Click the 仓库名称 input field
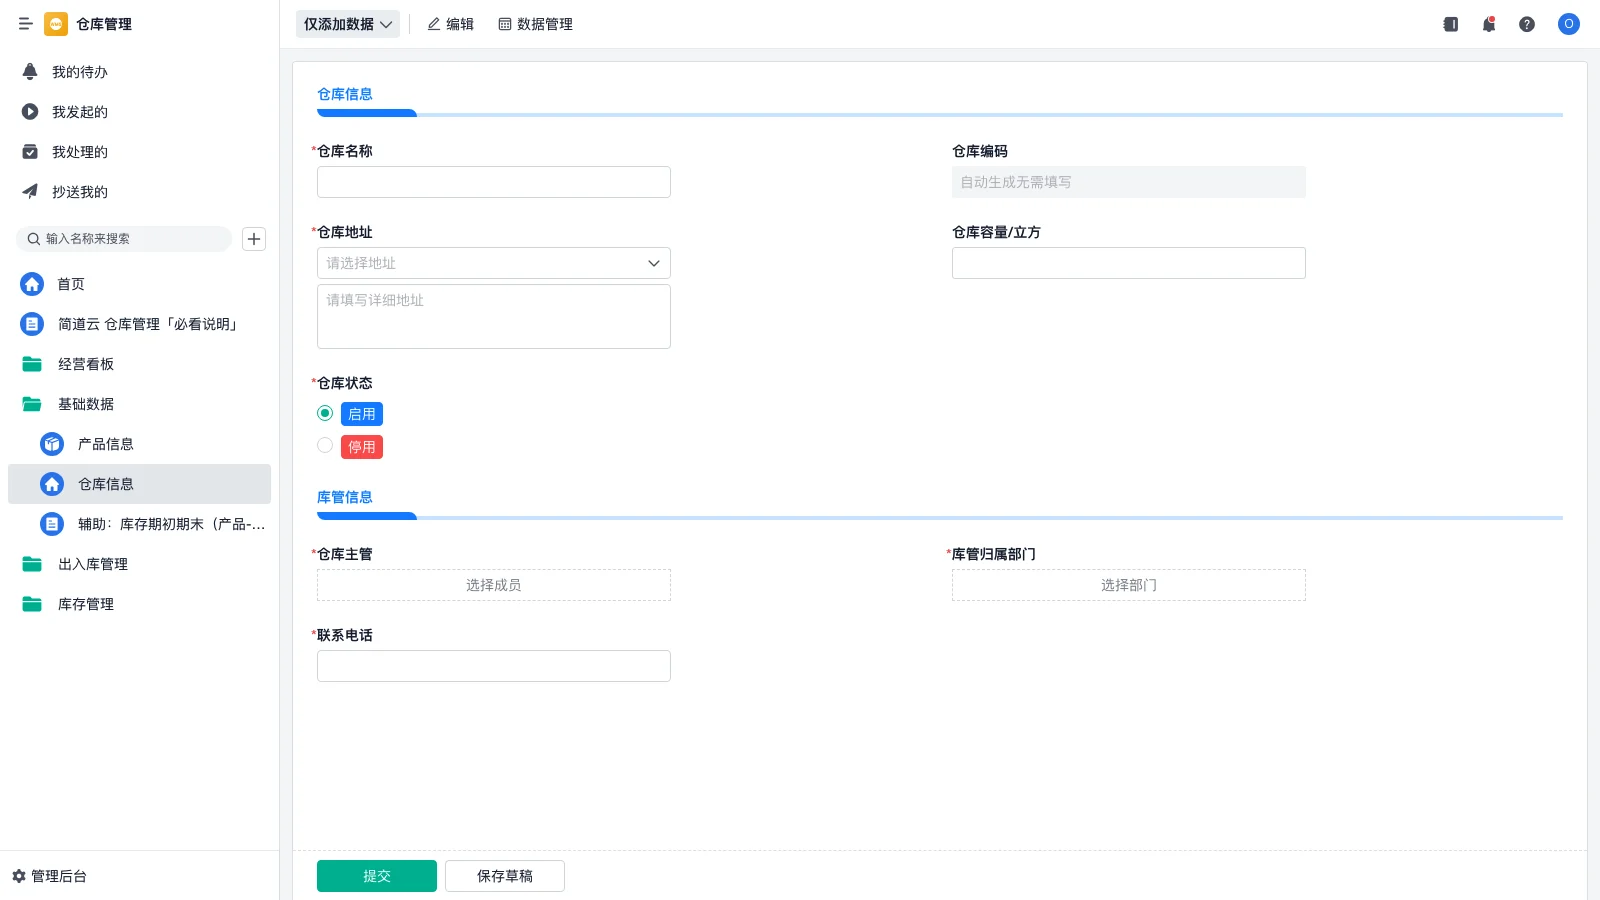 coord(493,182)
